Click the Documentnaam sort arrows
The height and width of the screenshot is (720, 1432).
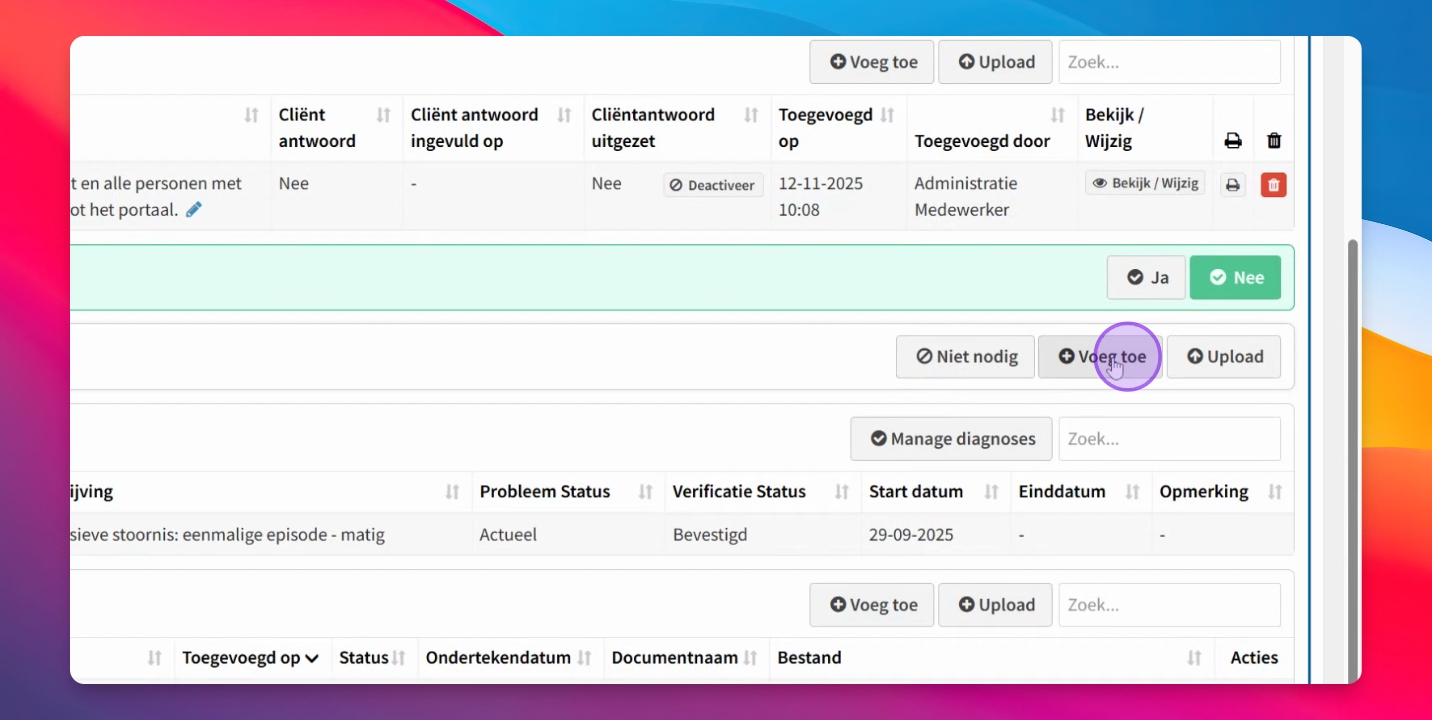click(x=752, y=658)
